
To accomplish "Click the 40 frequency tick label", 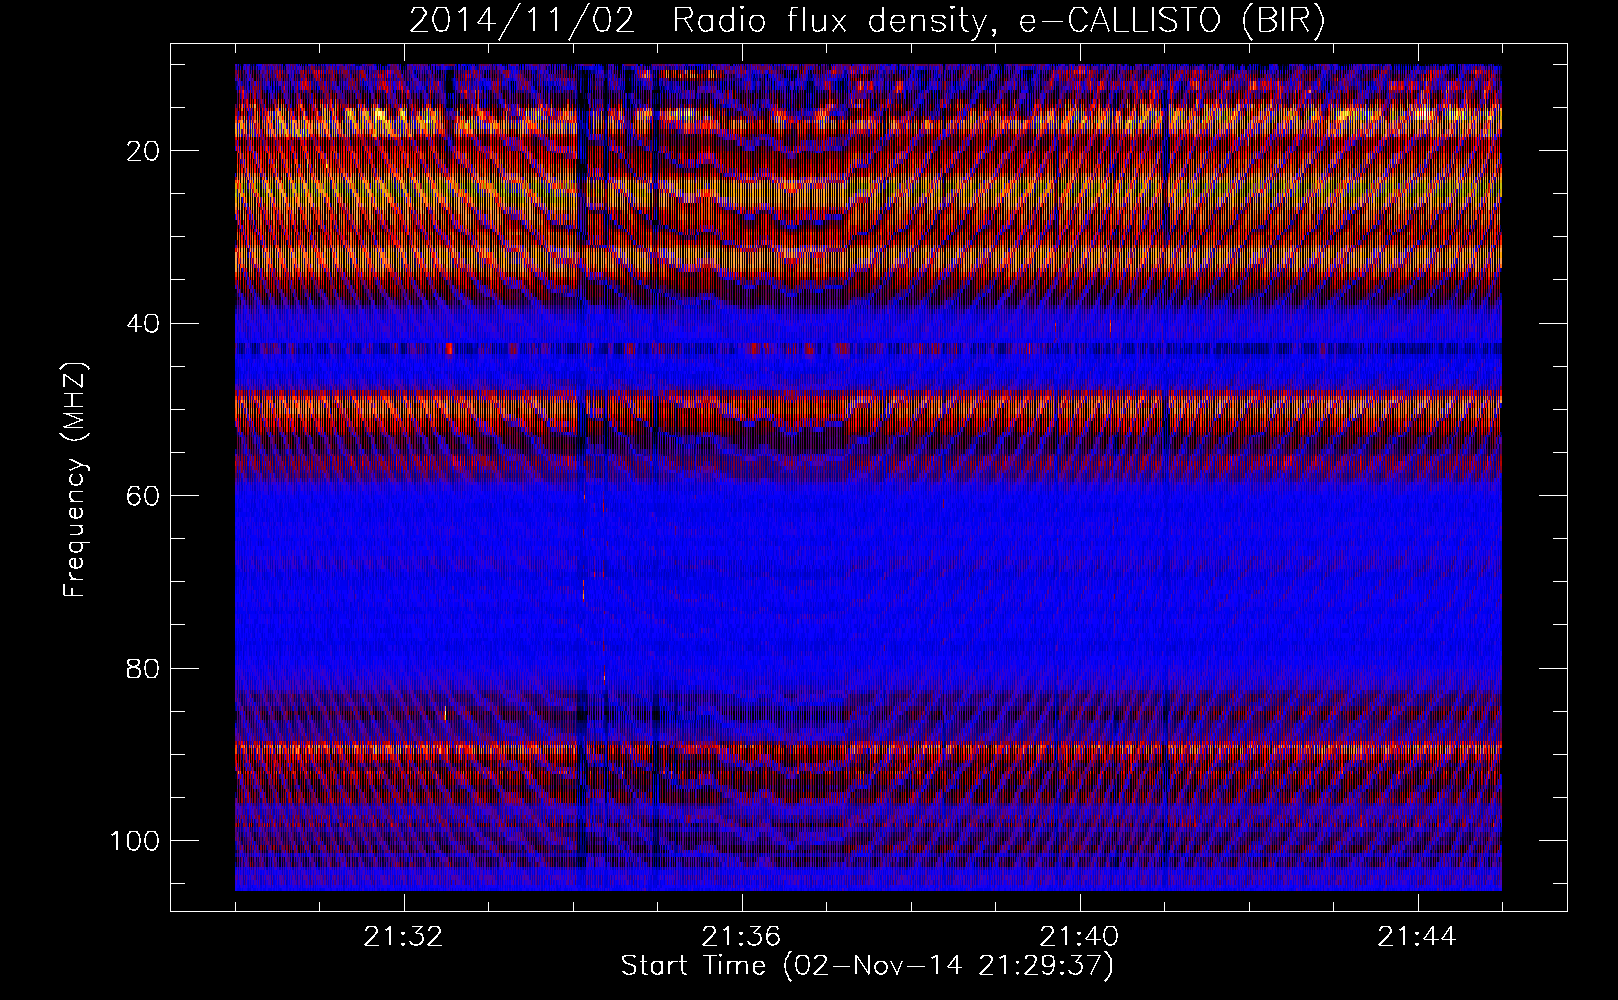I will 143,323.
